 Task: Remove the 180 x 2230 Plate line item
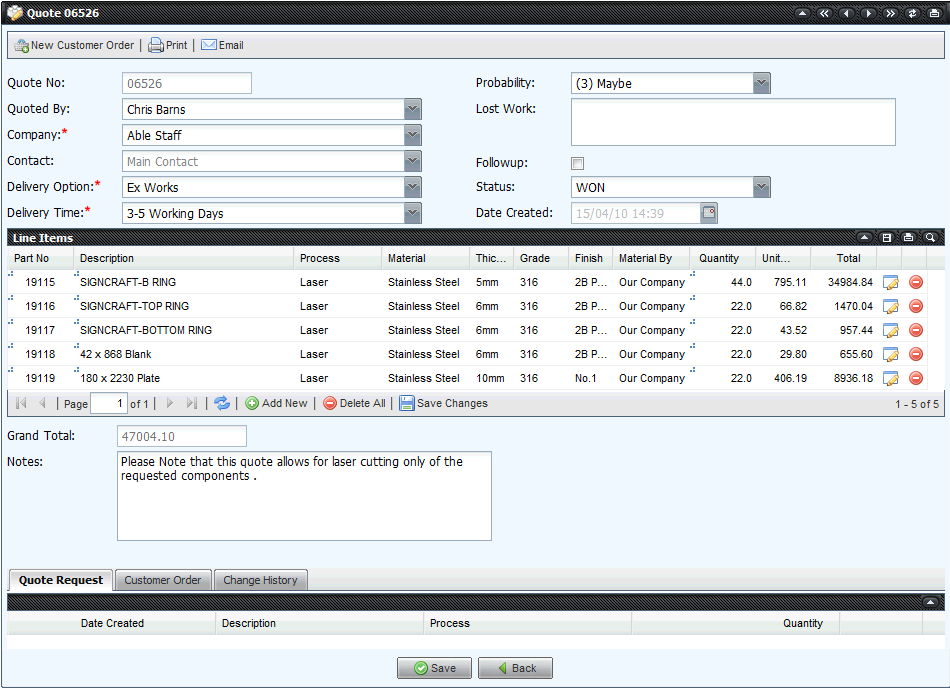pos(915,379)
